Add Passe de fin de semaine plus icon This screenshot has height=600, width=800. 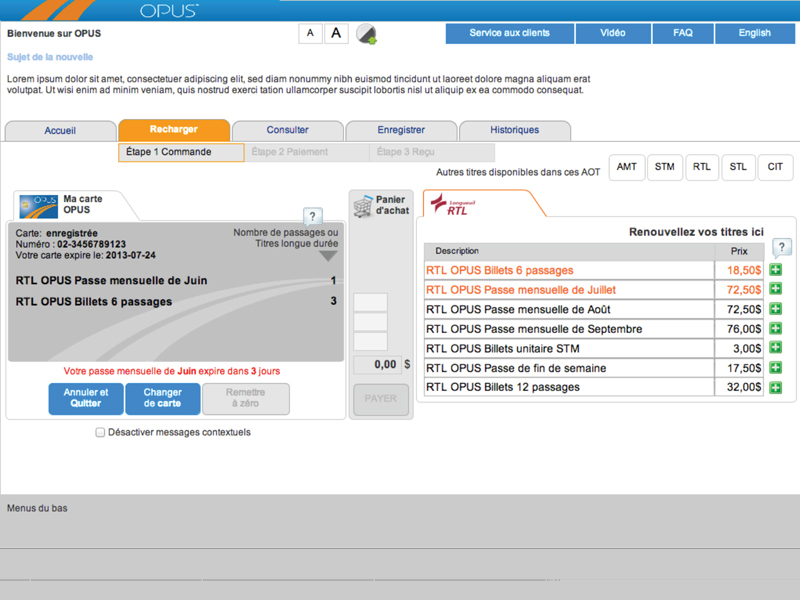click(776, 368)
